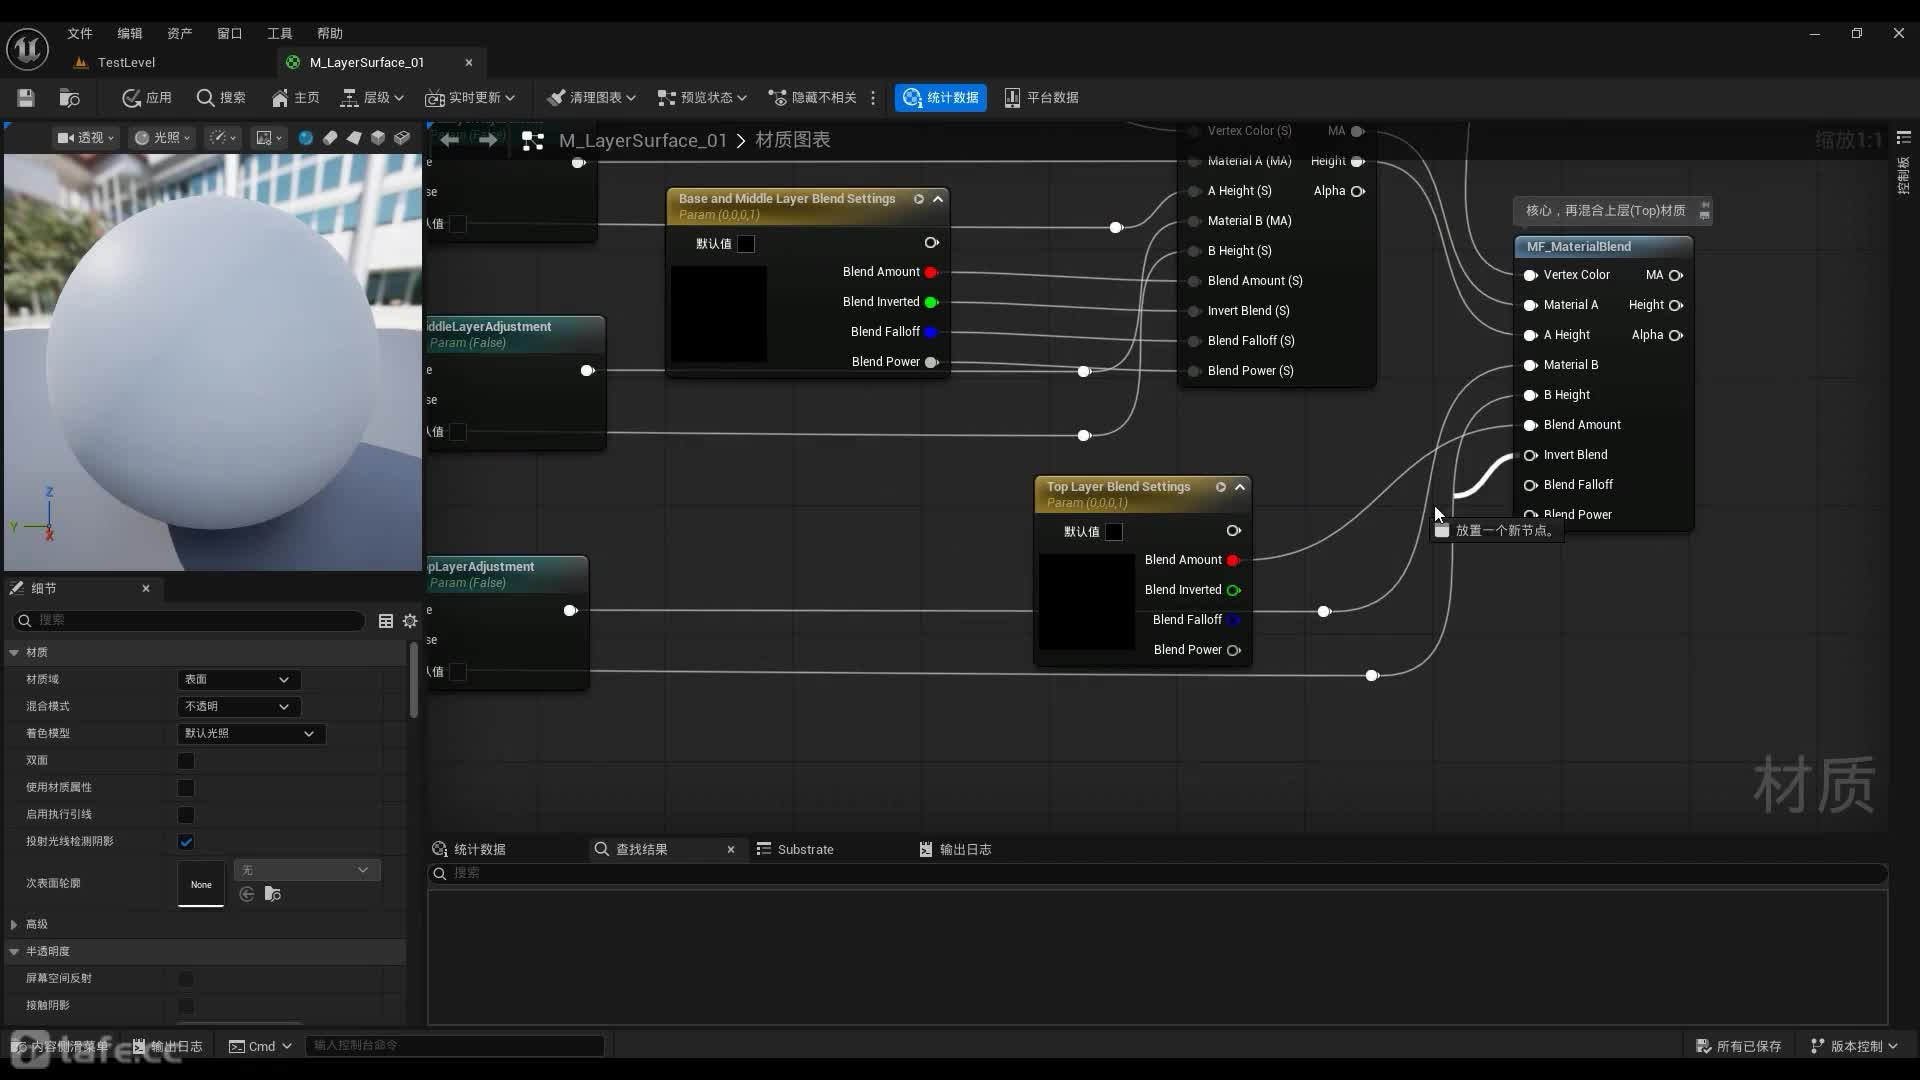This screenshot has width=1920, height=1080.
Task: Click the Hide Unrelated button
Action: click(813, 97)
